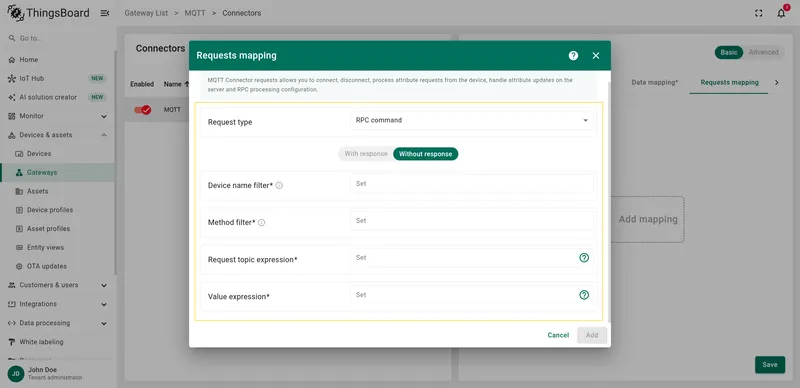Go to MQTT breadcrumb
The width and height of the screenshot is (800, 388).
click(195, 13)
